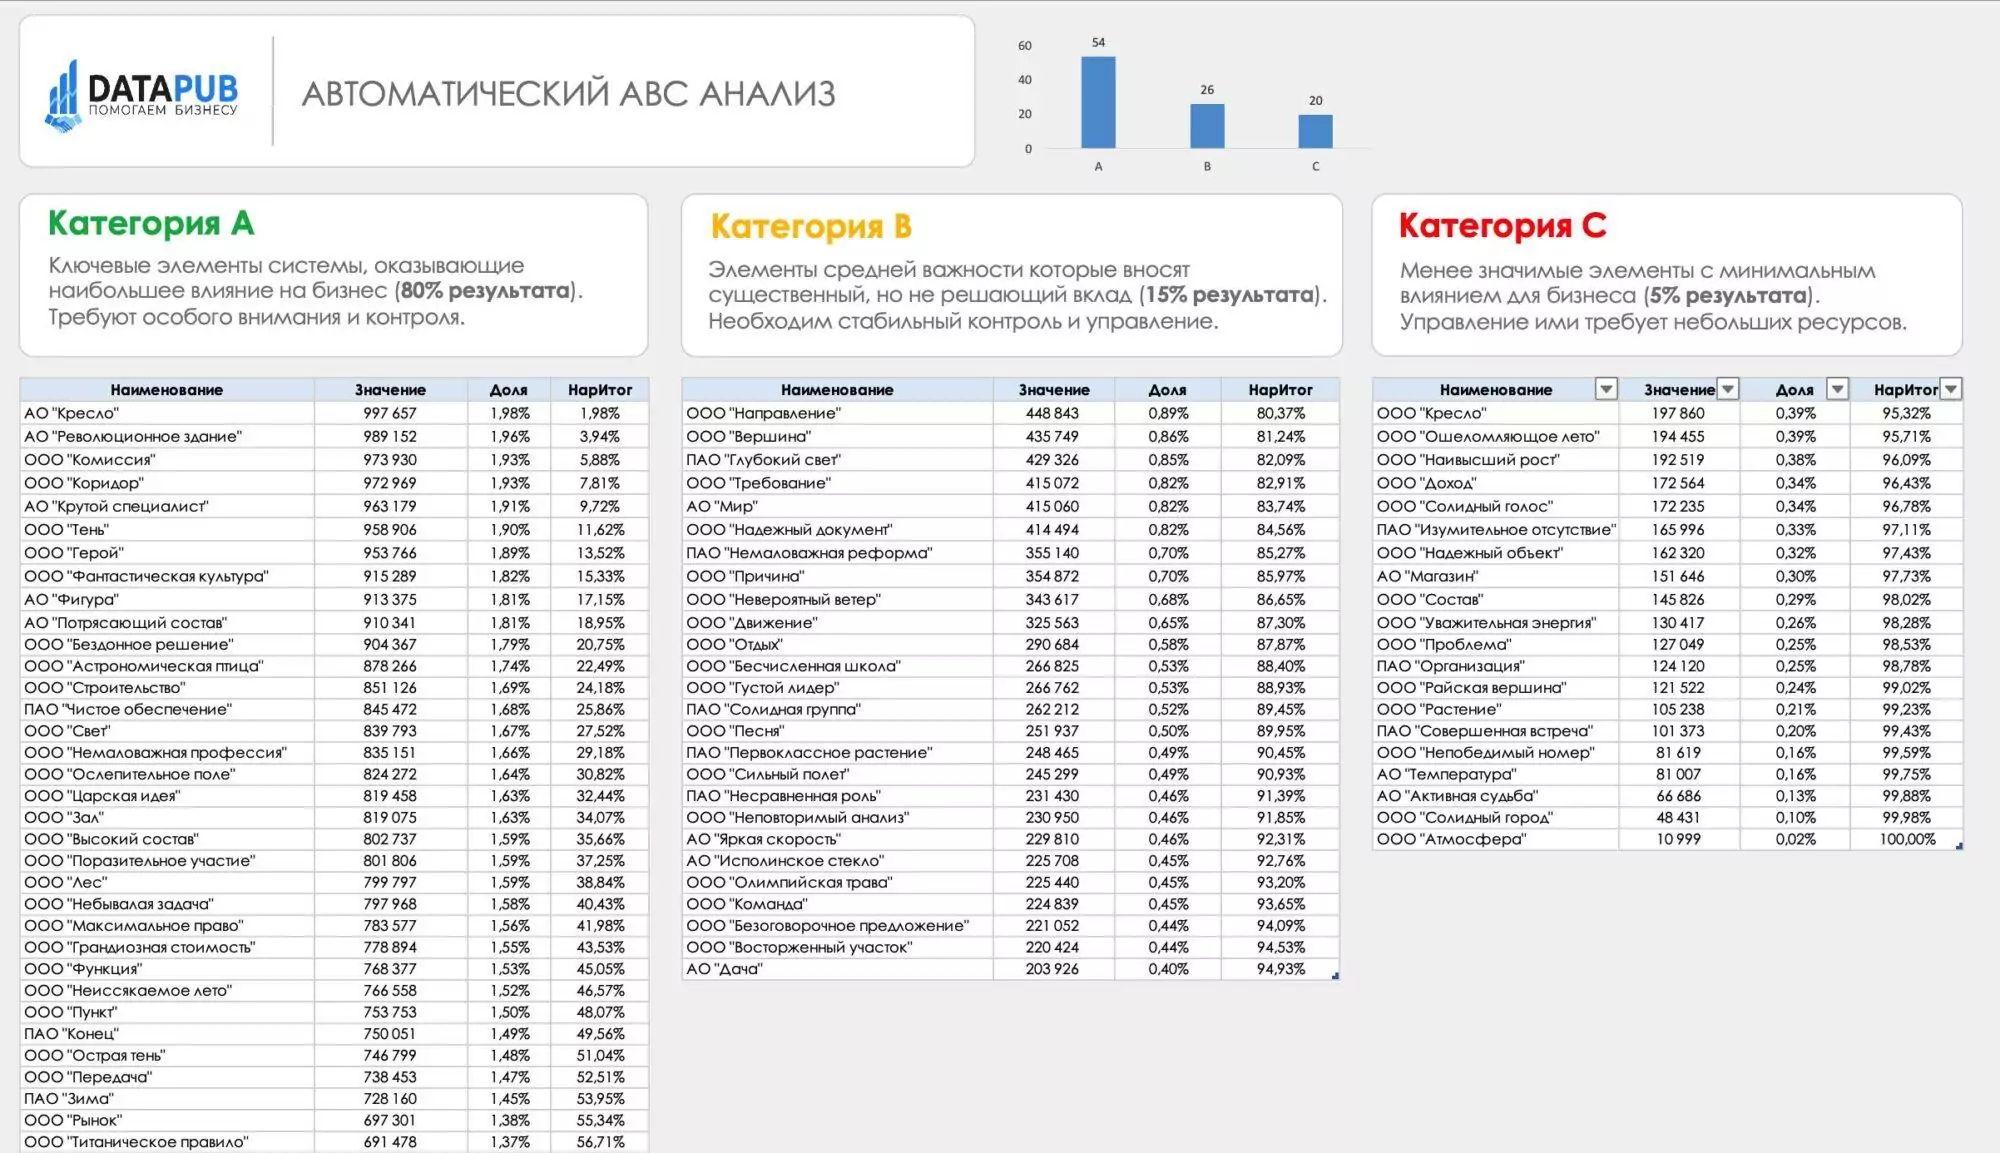2000x1153 pixels.
Task: Select cell ПАО "Совершенная встреча"
Action: click(1496, 731)
